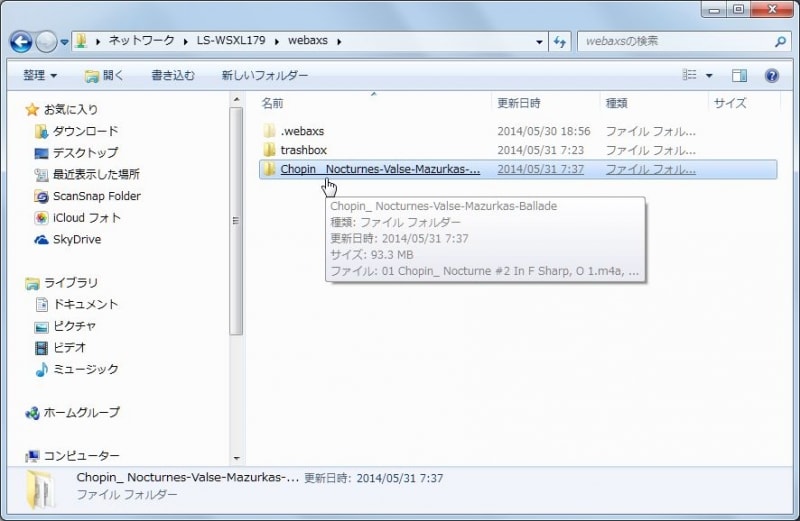Sort by 更新日時 column header

pos(519,103)
